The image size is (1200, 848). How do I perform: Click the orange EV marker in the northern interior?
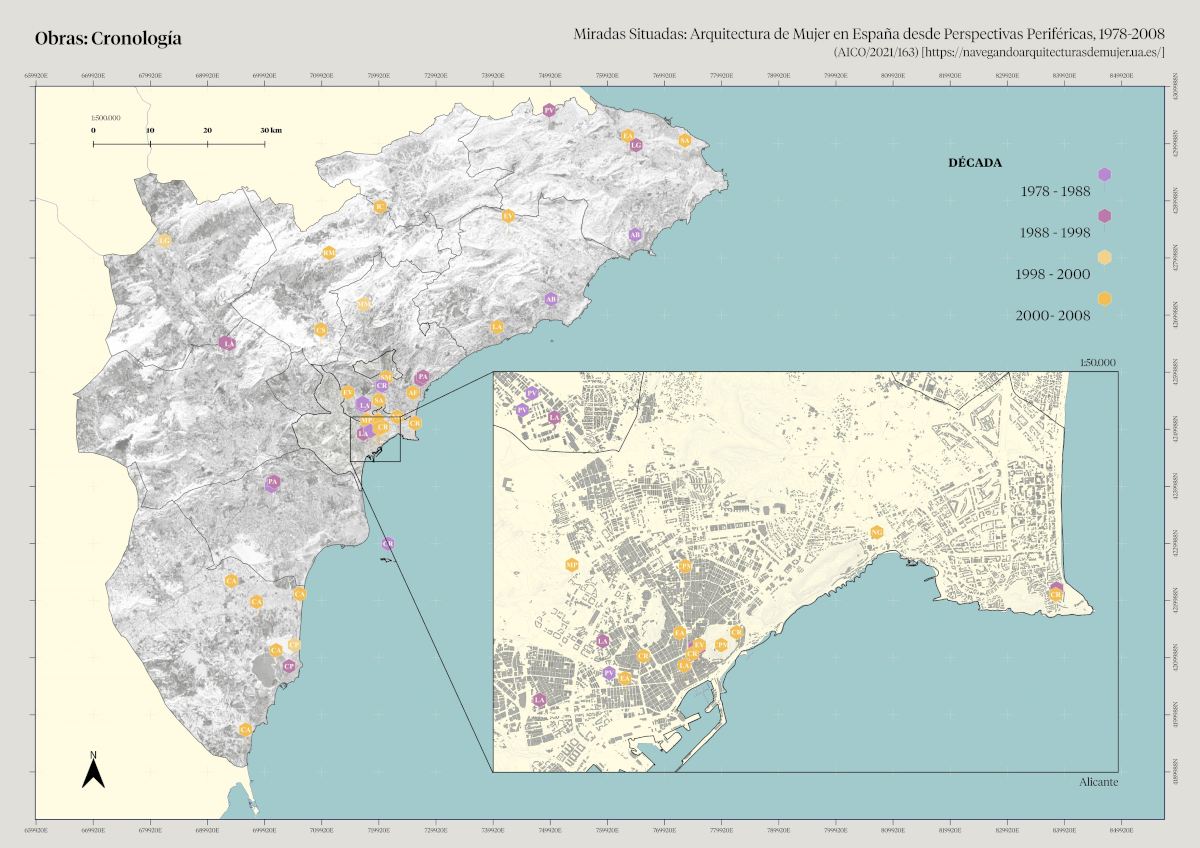pos(508,215)
